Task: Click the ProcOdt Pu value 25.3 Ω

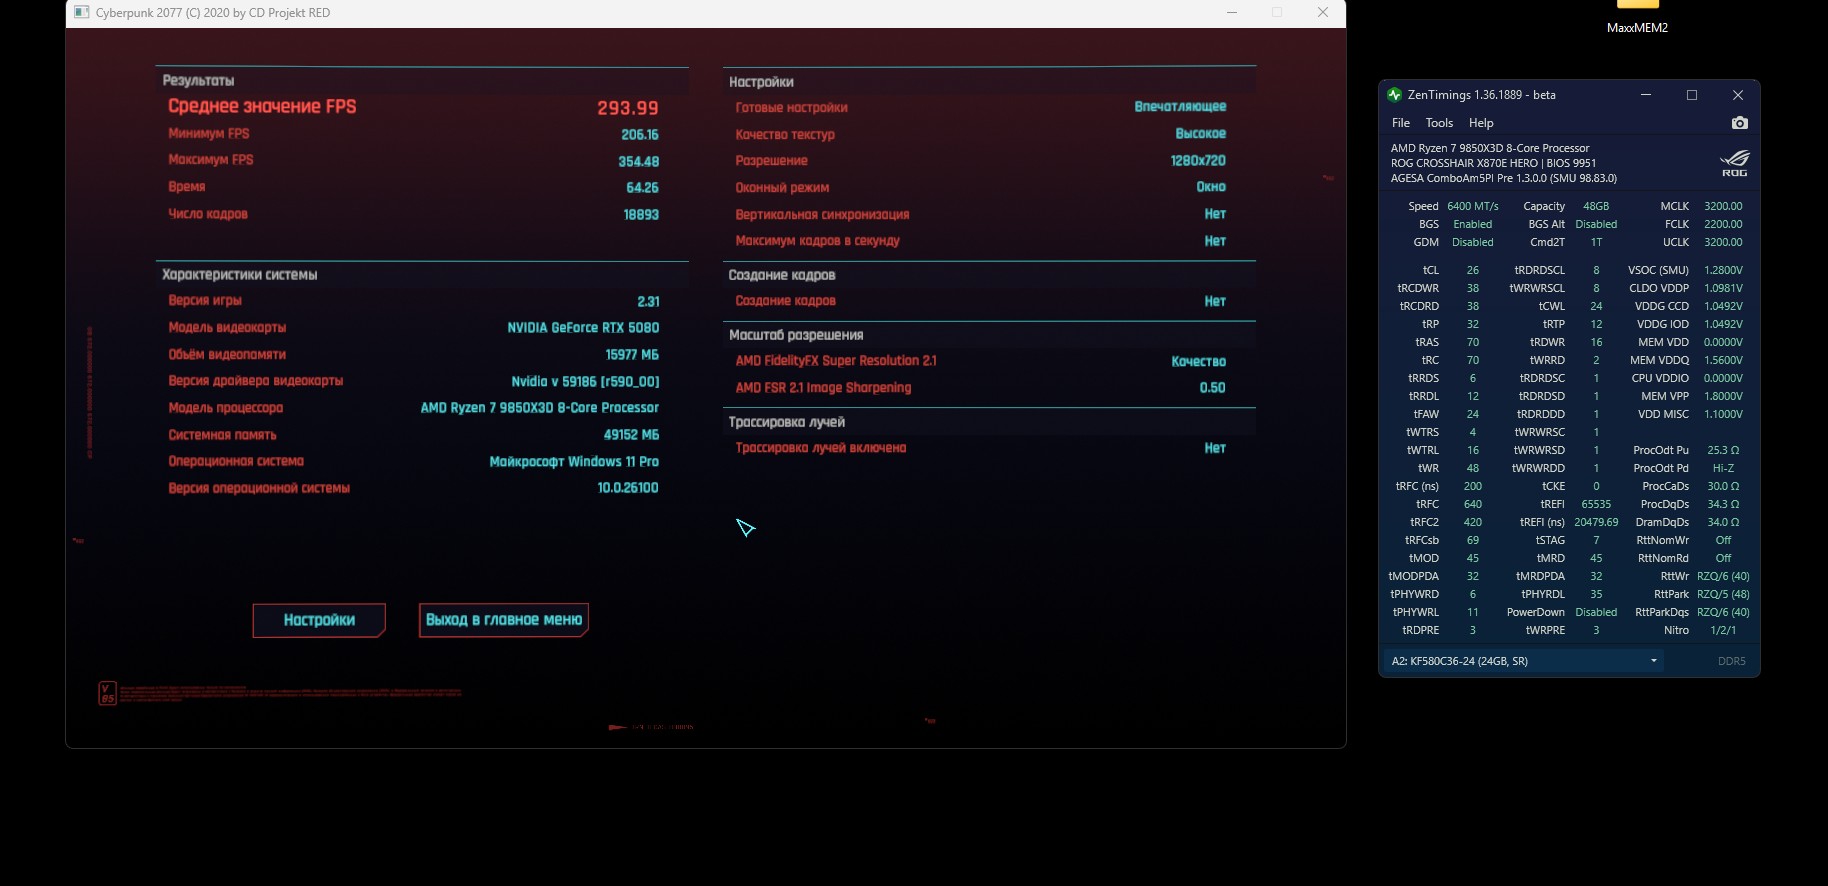Action: [1723, 450]
